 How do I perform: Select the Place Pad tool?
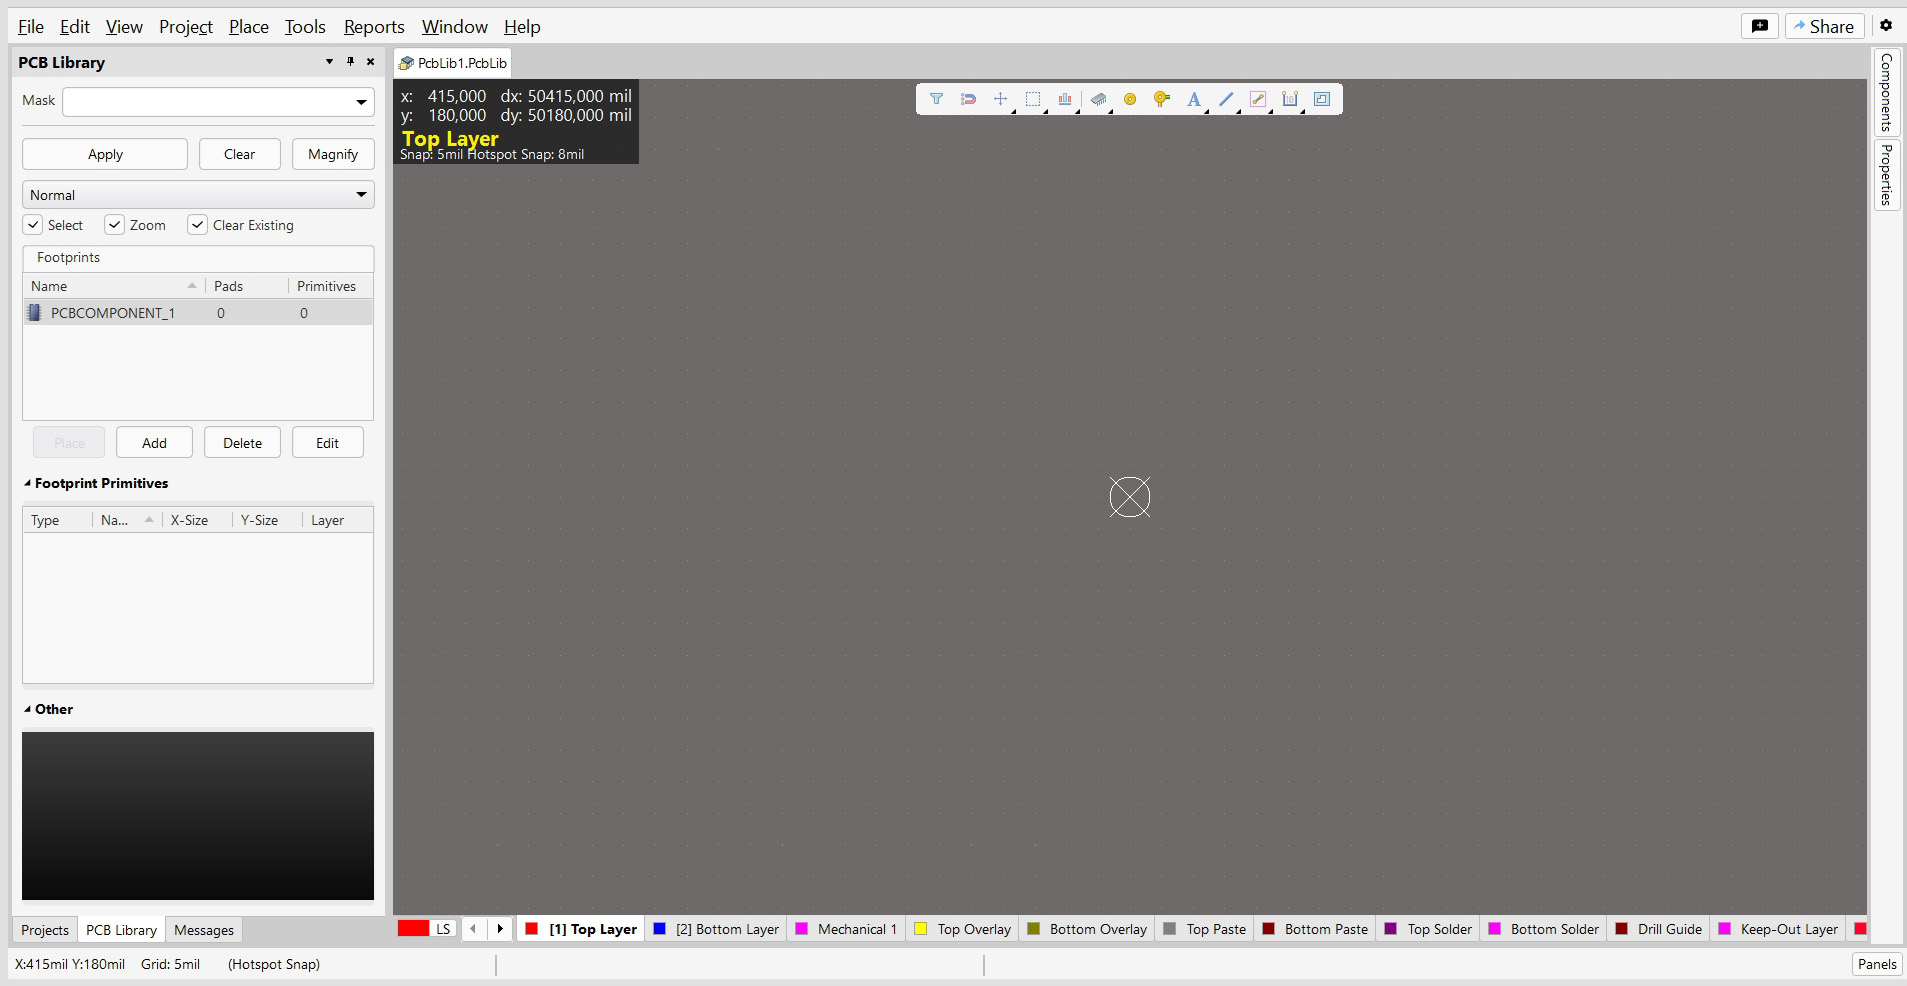(1130, 99)
